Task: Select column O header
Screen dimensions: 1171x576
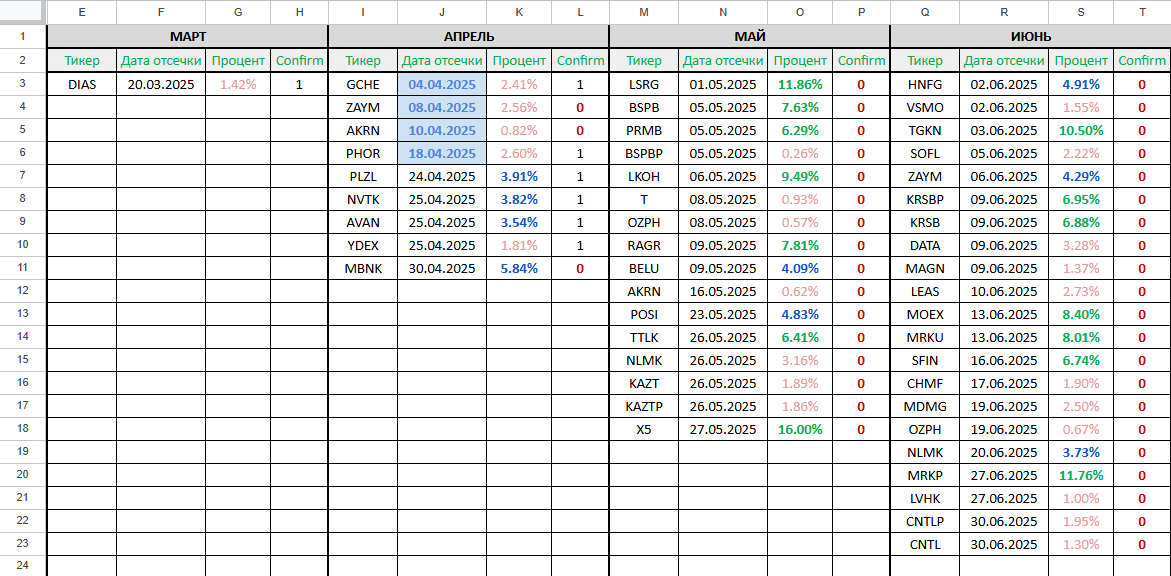Action: tap(800, 12)
